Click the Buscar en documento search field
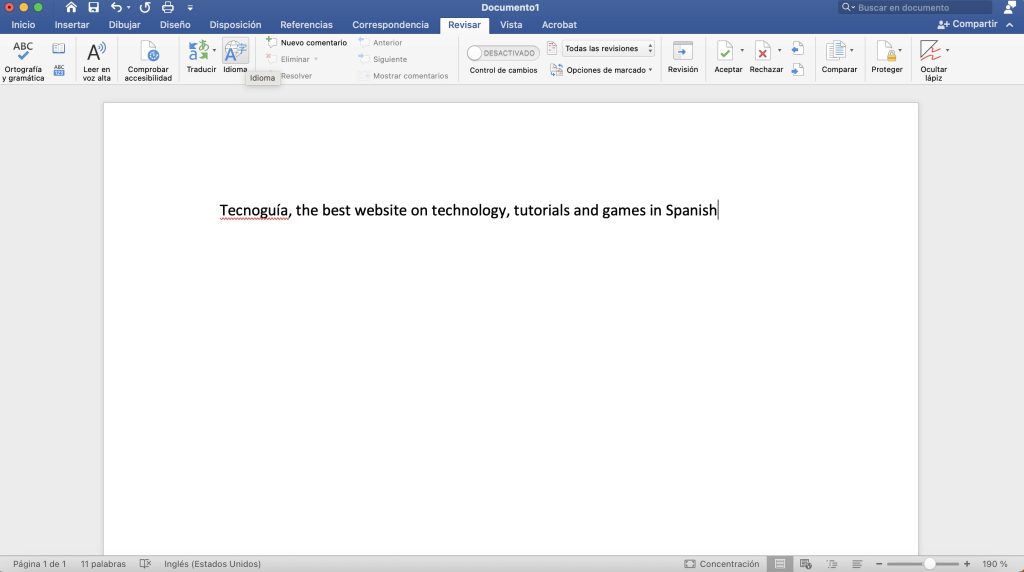This screenshot has width=1024, height=572. point(914,7)
